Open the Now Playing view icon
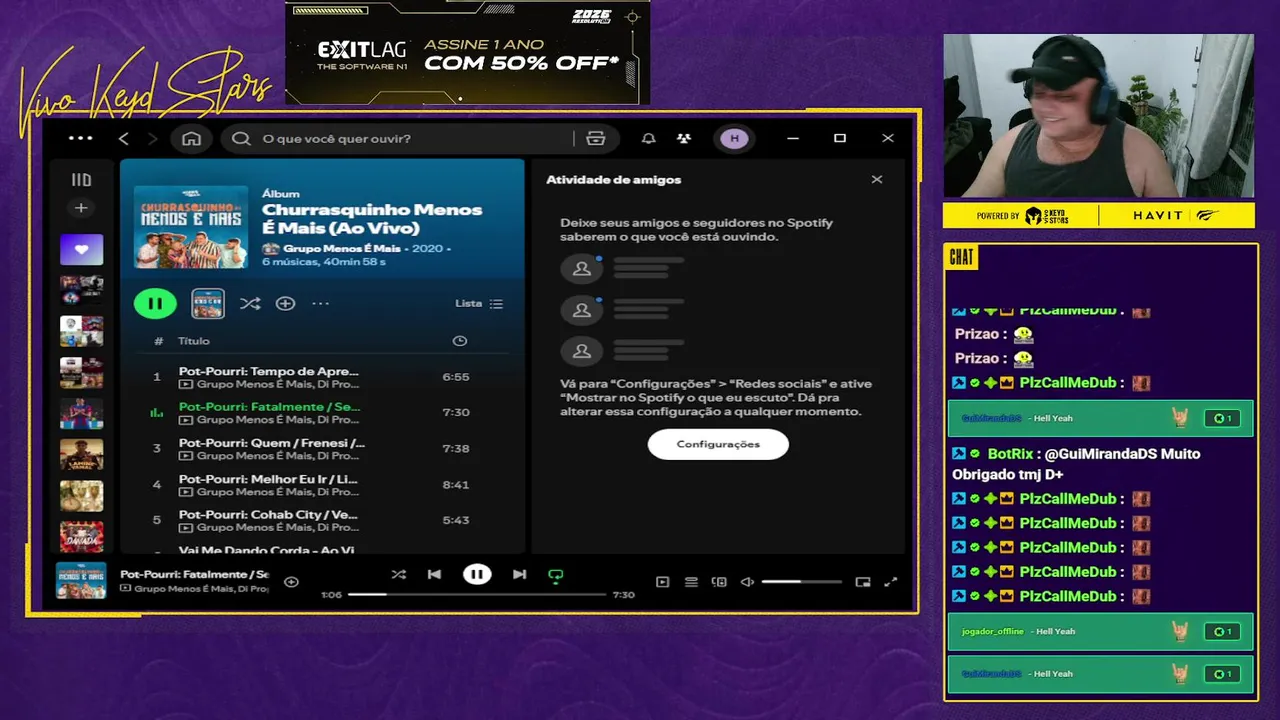This screenshot has width=1280, height=720. 662,581
